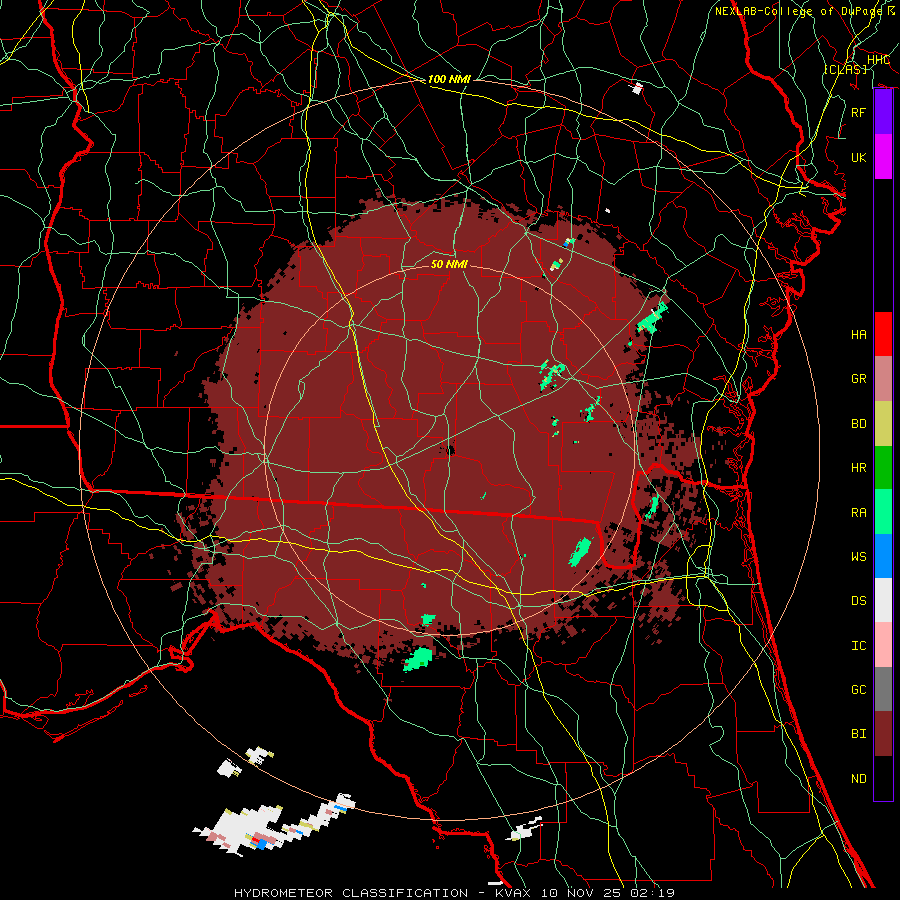Click the 100 NMI range ring label
900x900 pixels.
(x=449, y=79)
